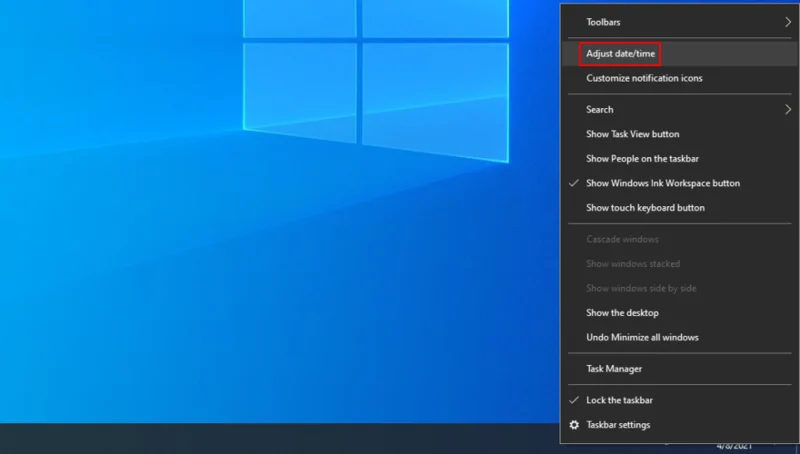Select Show the desktop

click(x=680, y=313)
